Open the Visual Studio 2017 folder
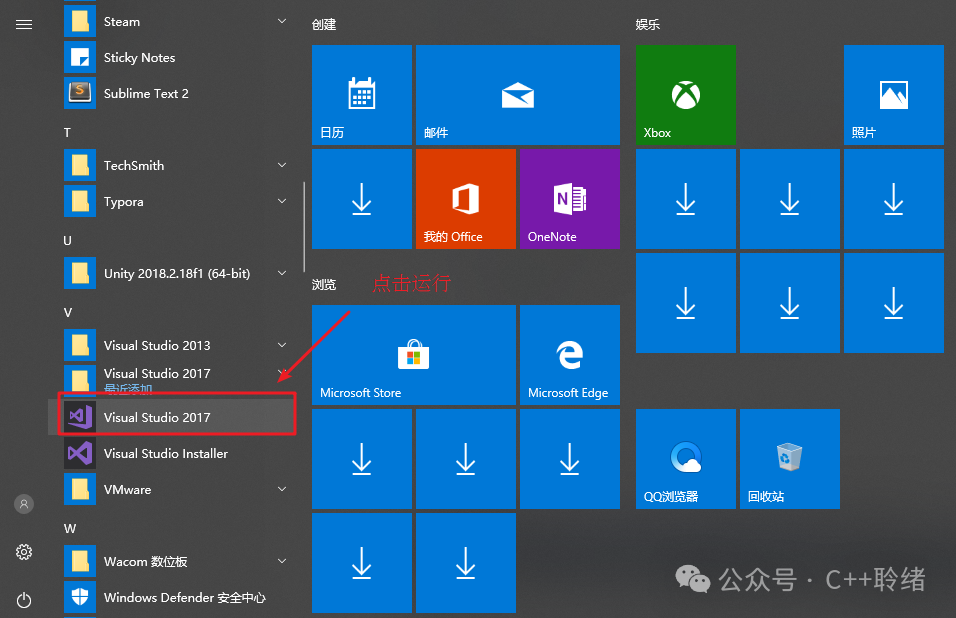The width and height of the screenshot is (956, 618). click(x=177, y=378)
